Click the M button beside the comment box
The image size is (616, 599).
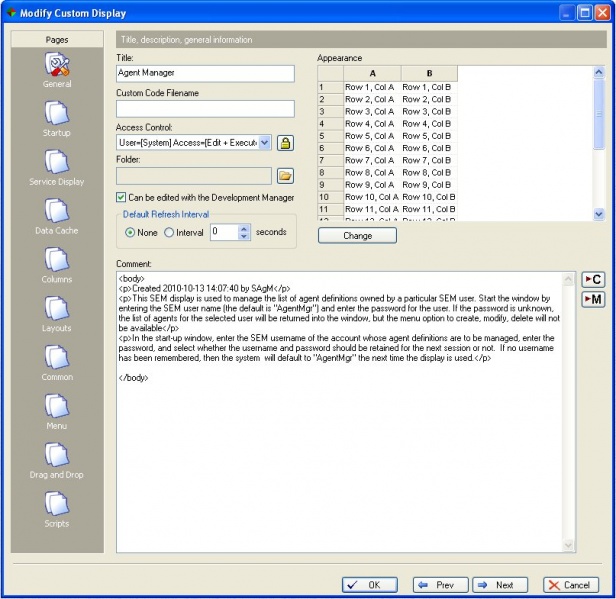click(592, 299)
